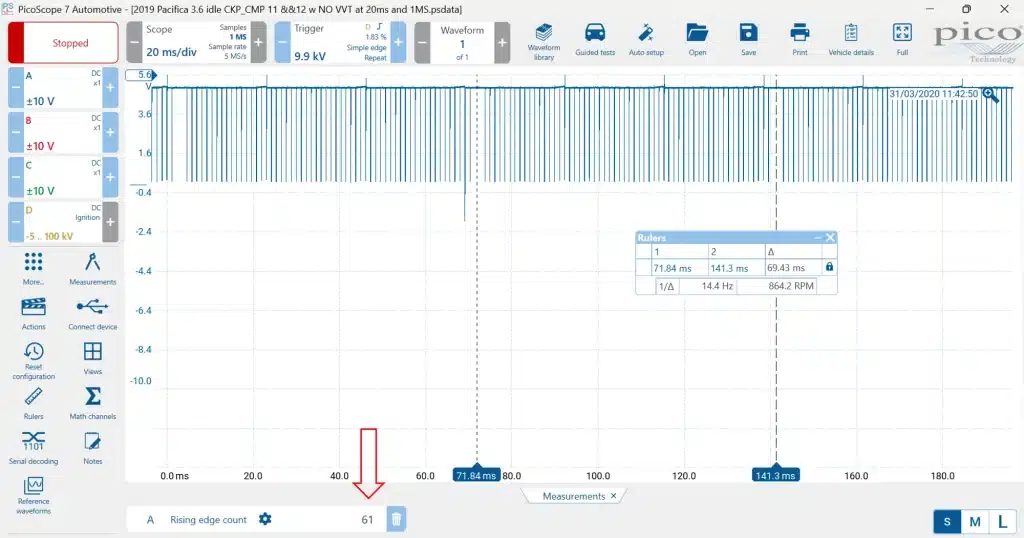Open Vehicle details

[851, 40]
